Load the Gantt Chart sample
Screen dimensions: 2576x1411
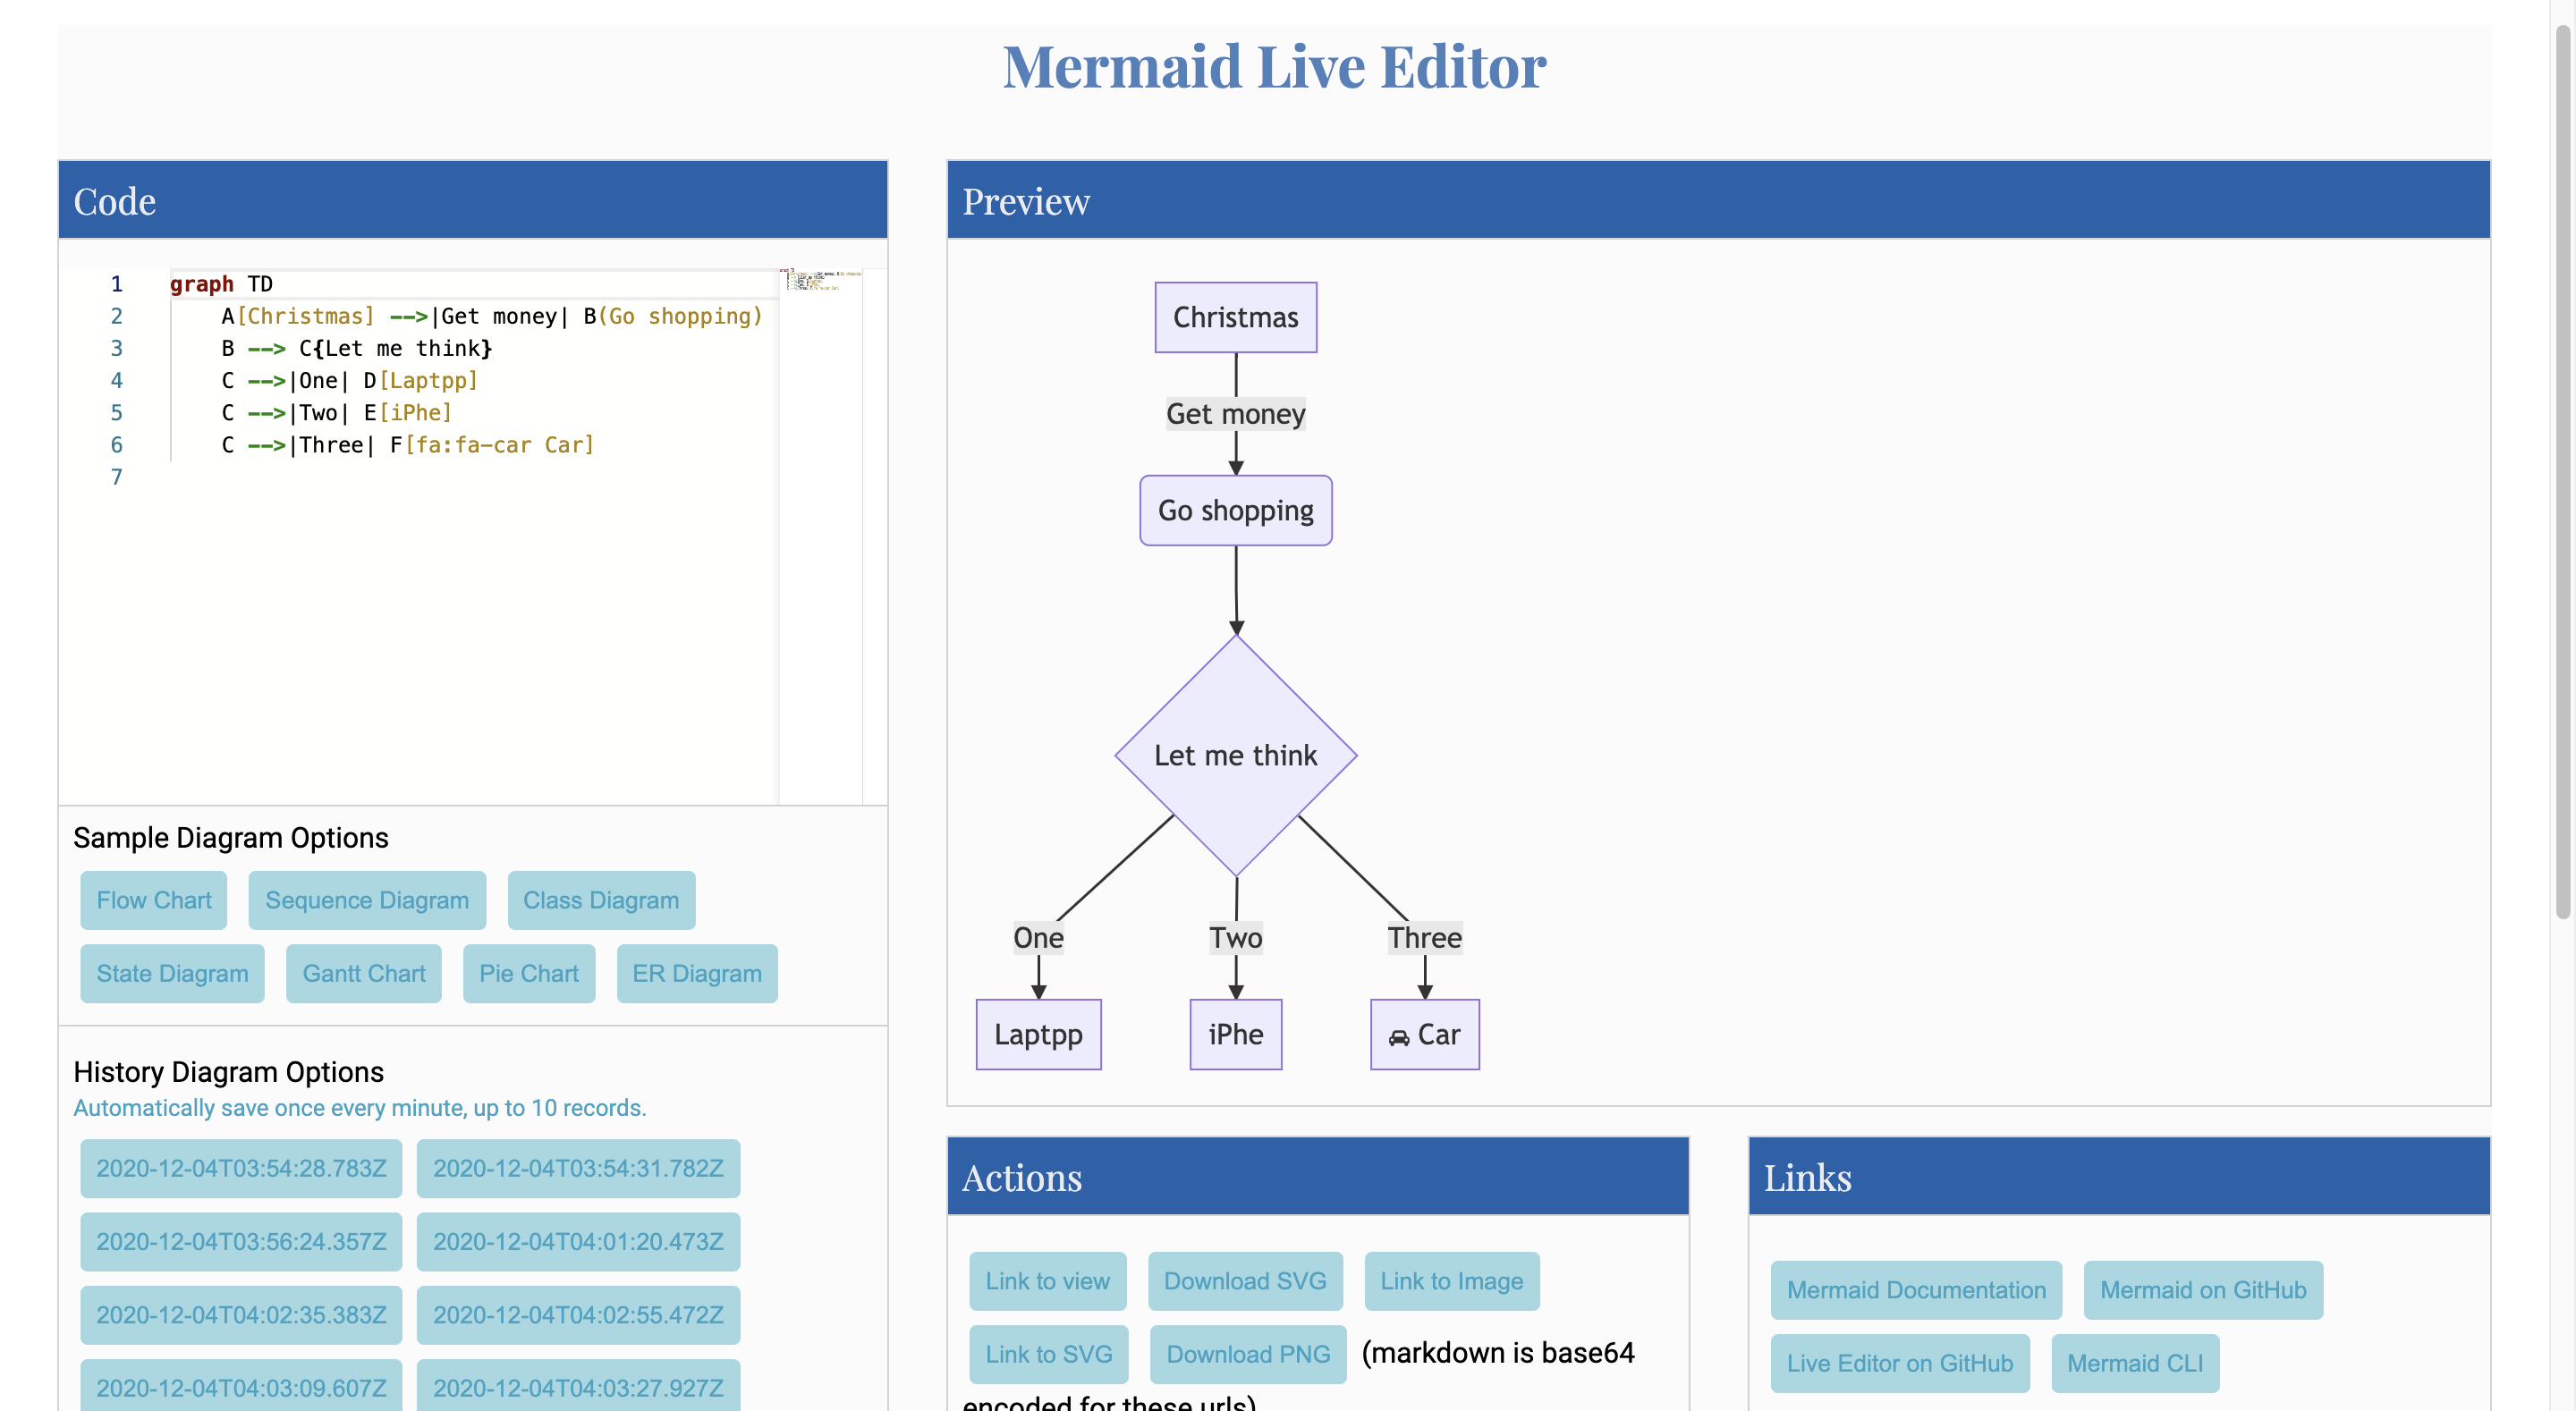pyautogui.click(x=364, y=973)
